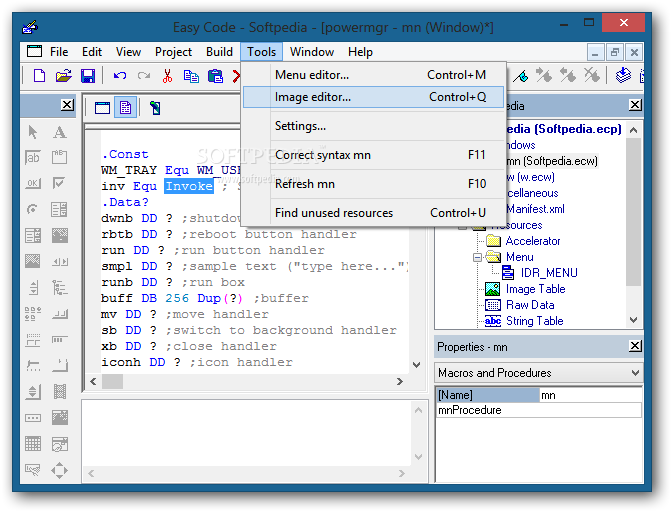Screen dimensions: 672x512
Task: Choose the calendar grid control tool
Action: (x=33, y=443)
